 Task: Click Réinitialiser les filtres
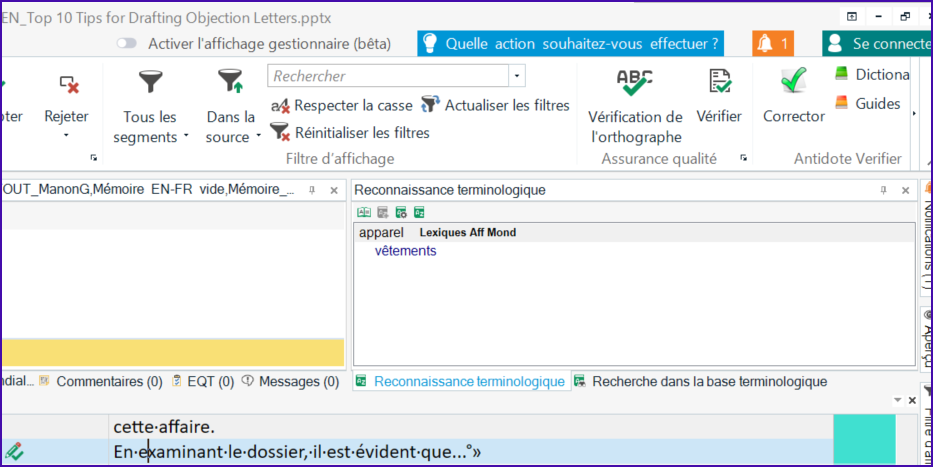coord(350,133)
